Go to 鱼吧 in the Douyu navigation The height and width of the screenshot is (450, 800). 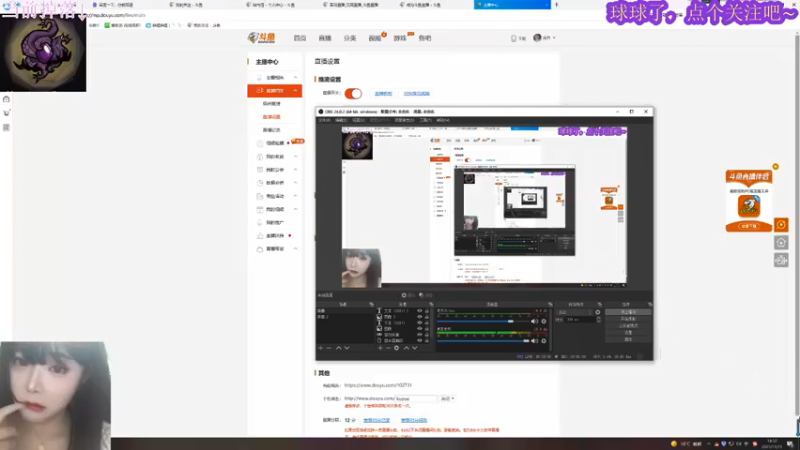424,38
